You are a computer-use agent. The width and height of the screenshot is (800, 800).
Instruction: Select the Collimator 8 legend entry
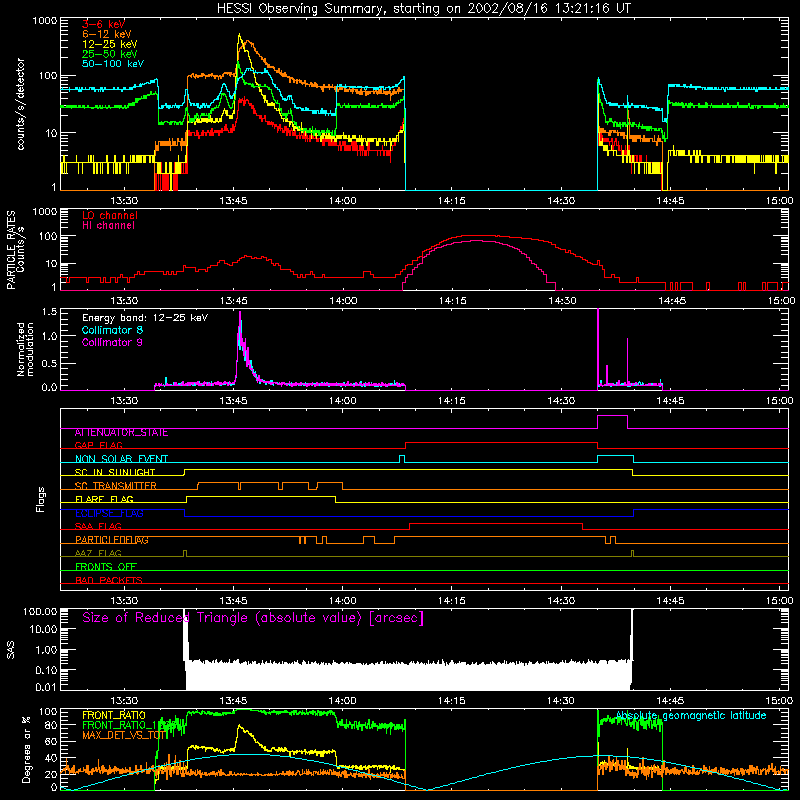coord(112,330)
